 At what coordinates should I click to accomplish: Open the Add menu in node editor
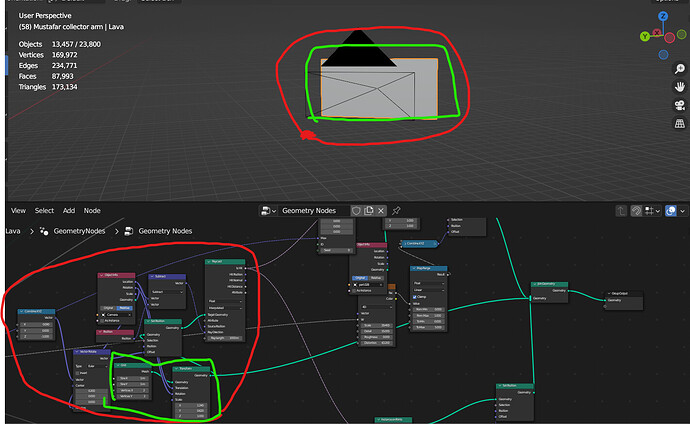tap(69, 211)
